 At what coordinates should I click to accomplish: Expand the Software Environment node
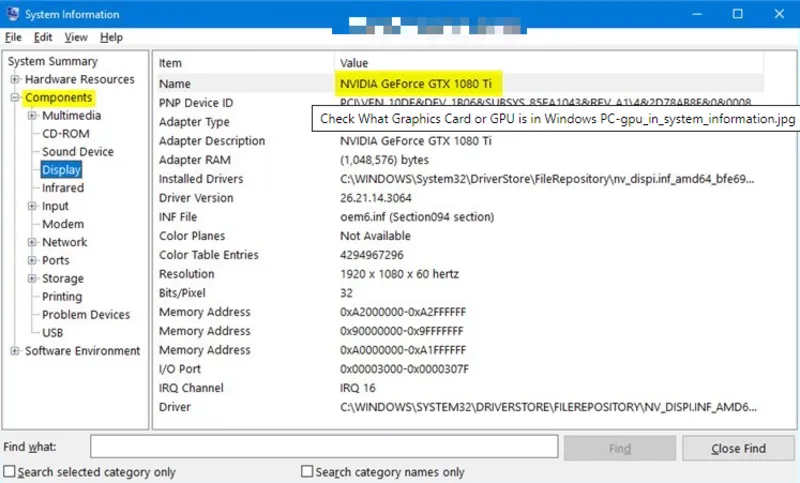pyautogui.click(x=15, y=350)
